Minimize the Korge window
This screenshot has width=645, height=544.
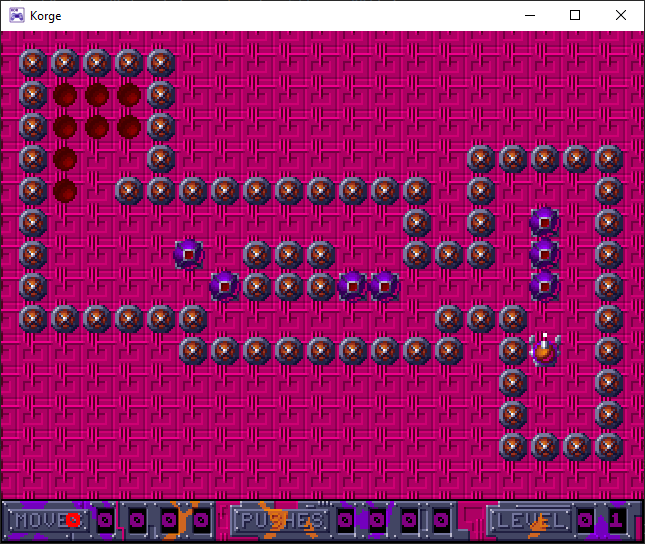pos(530,16)
